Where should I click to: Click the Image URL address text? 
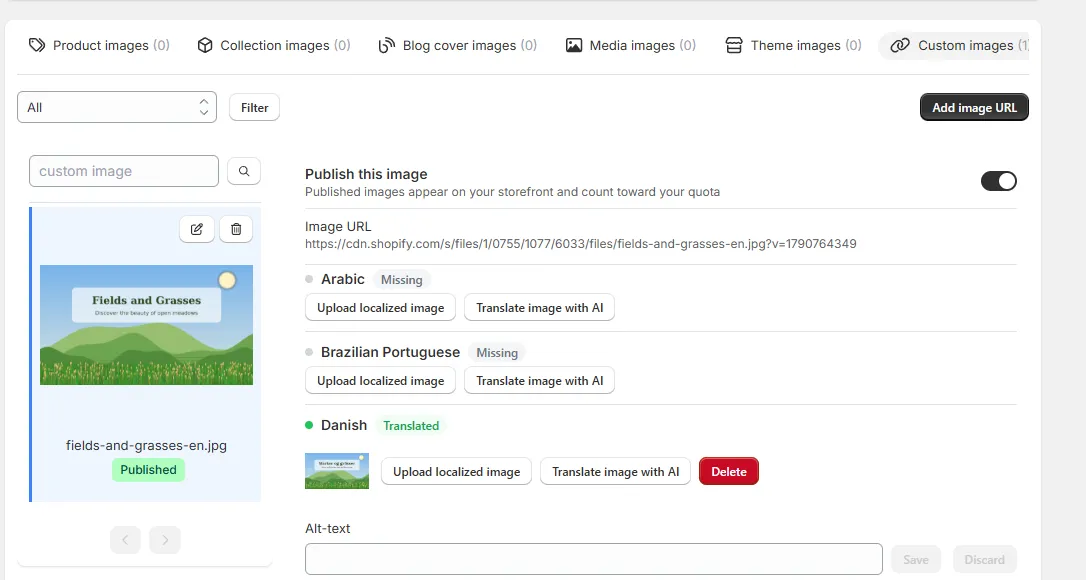pos(580,244)
